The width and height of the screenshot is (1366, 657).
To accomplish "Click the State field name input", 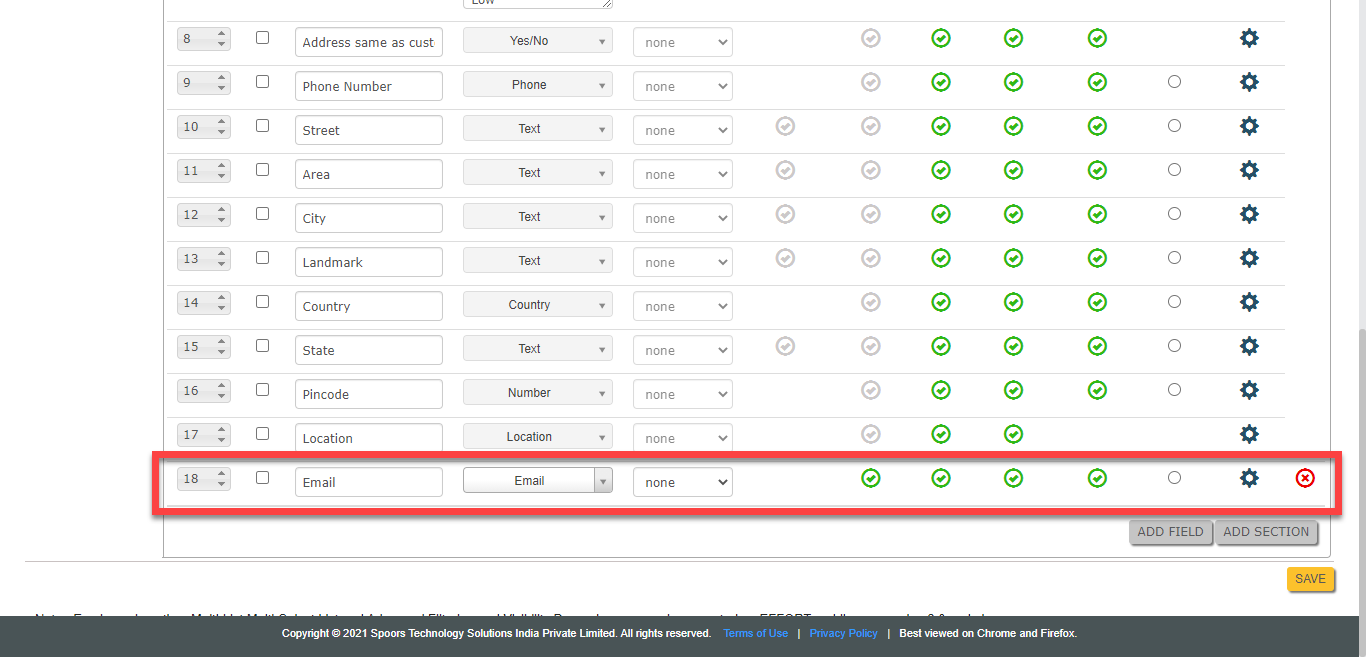I will [368, 350].
